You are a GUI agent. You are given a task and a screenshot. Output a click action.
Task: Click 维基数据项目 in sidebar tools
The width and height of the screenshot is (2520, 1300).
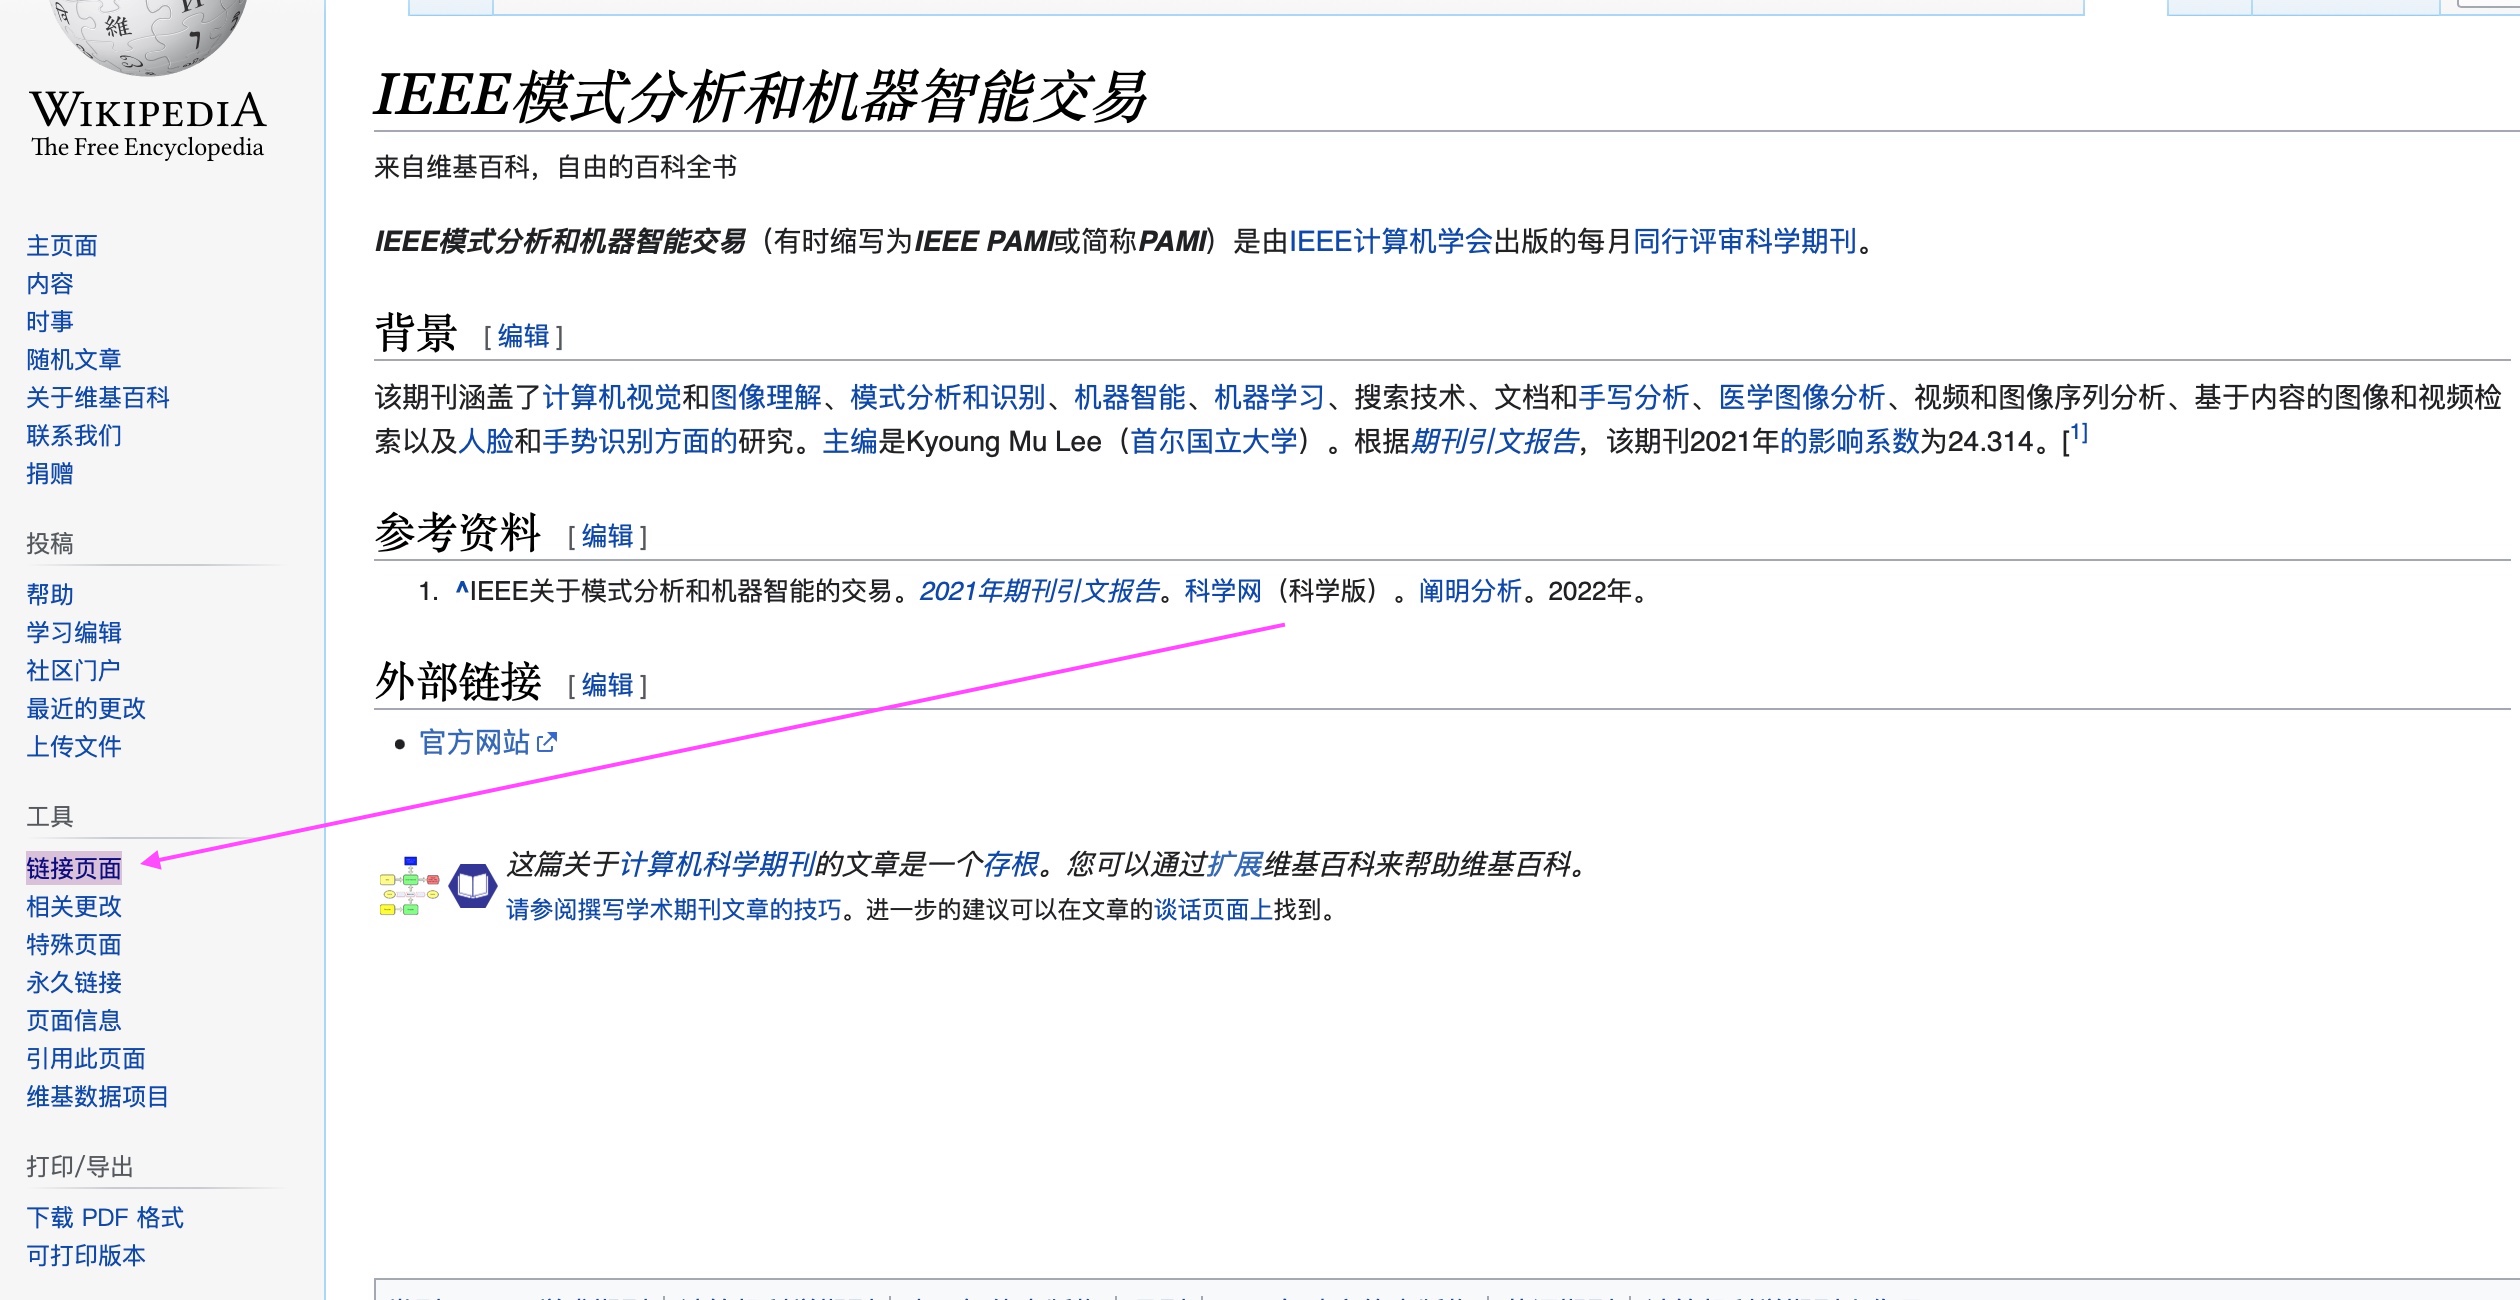(x=97, y=1096)
